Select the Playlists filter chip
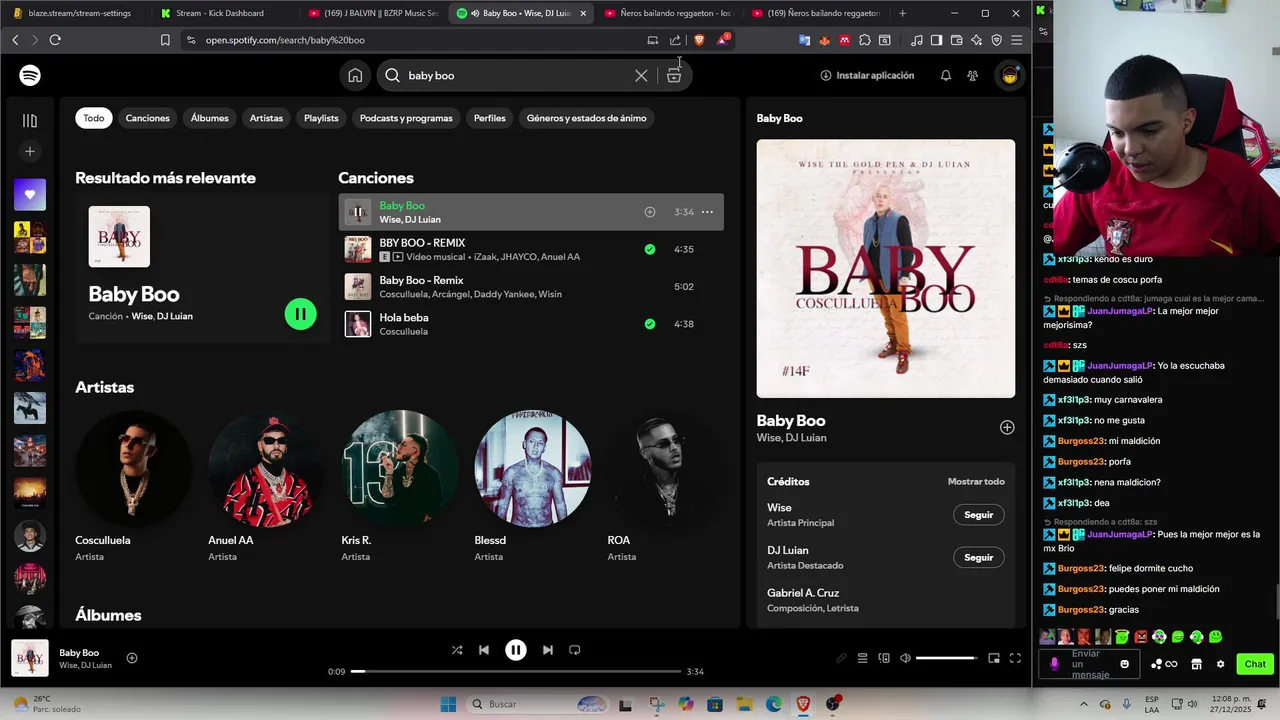Screen dimensions: 1280x720 321,118
